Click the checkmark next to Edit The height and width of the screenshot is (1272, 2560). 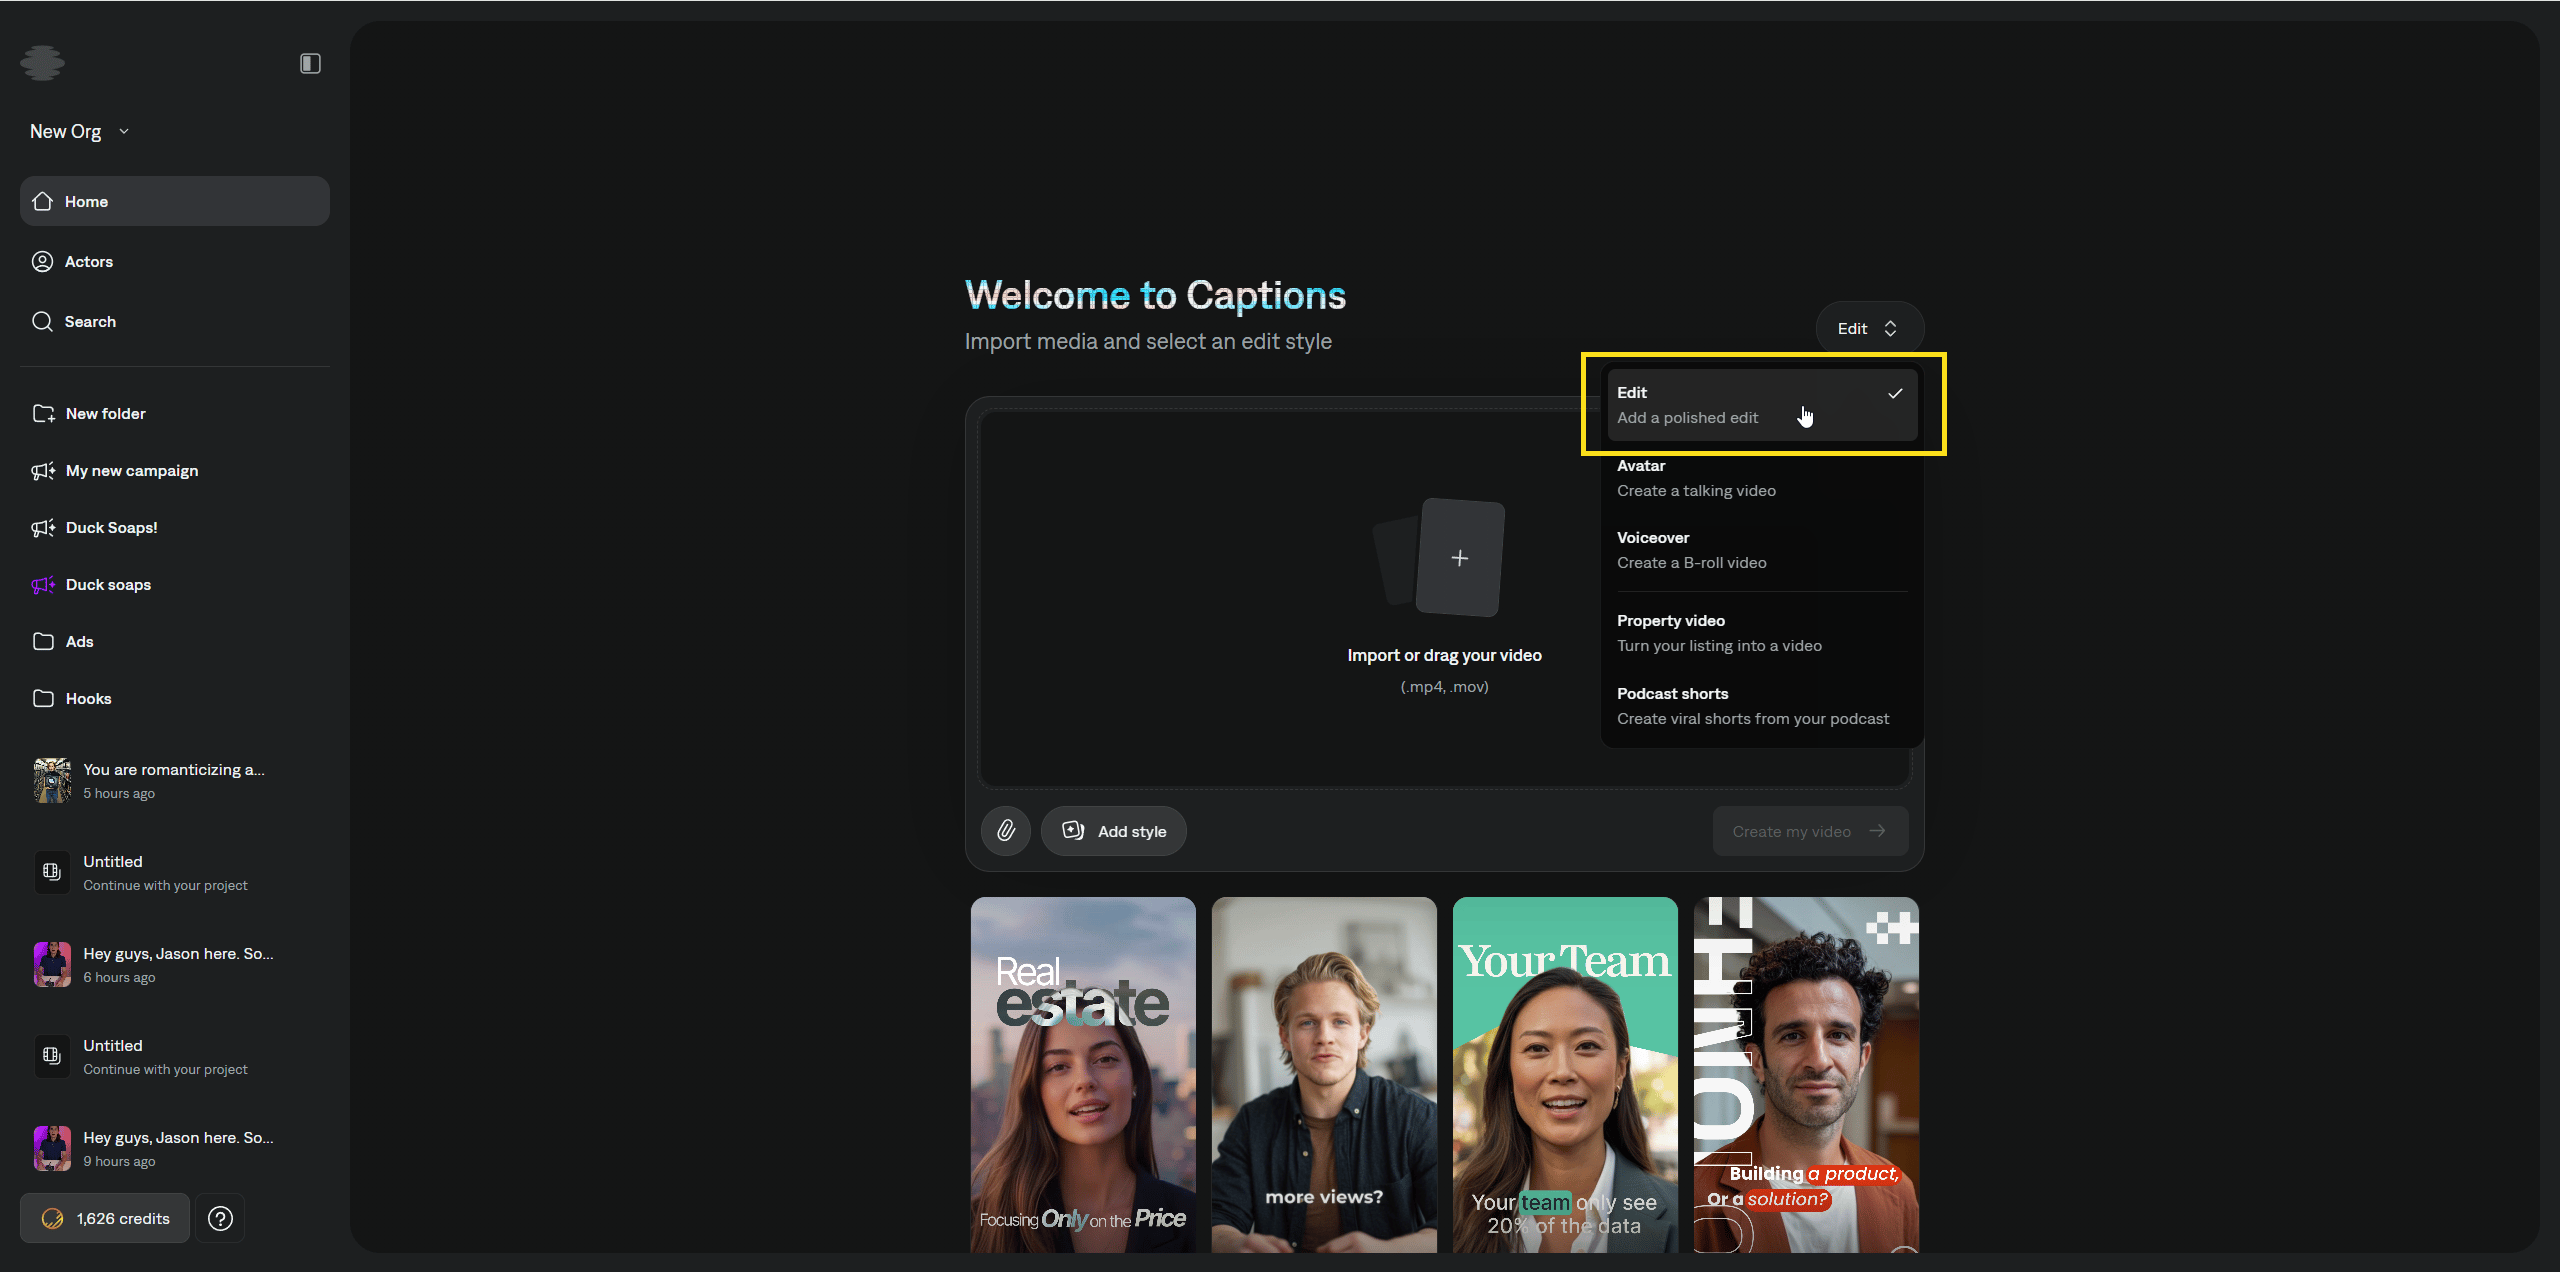pos(1895,393)
